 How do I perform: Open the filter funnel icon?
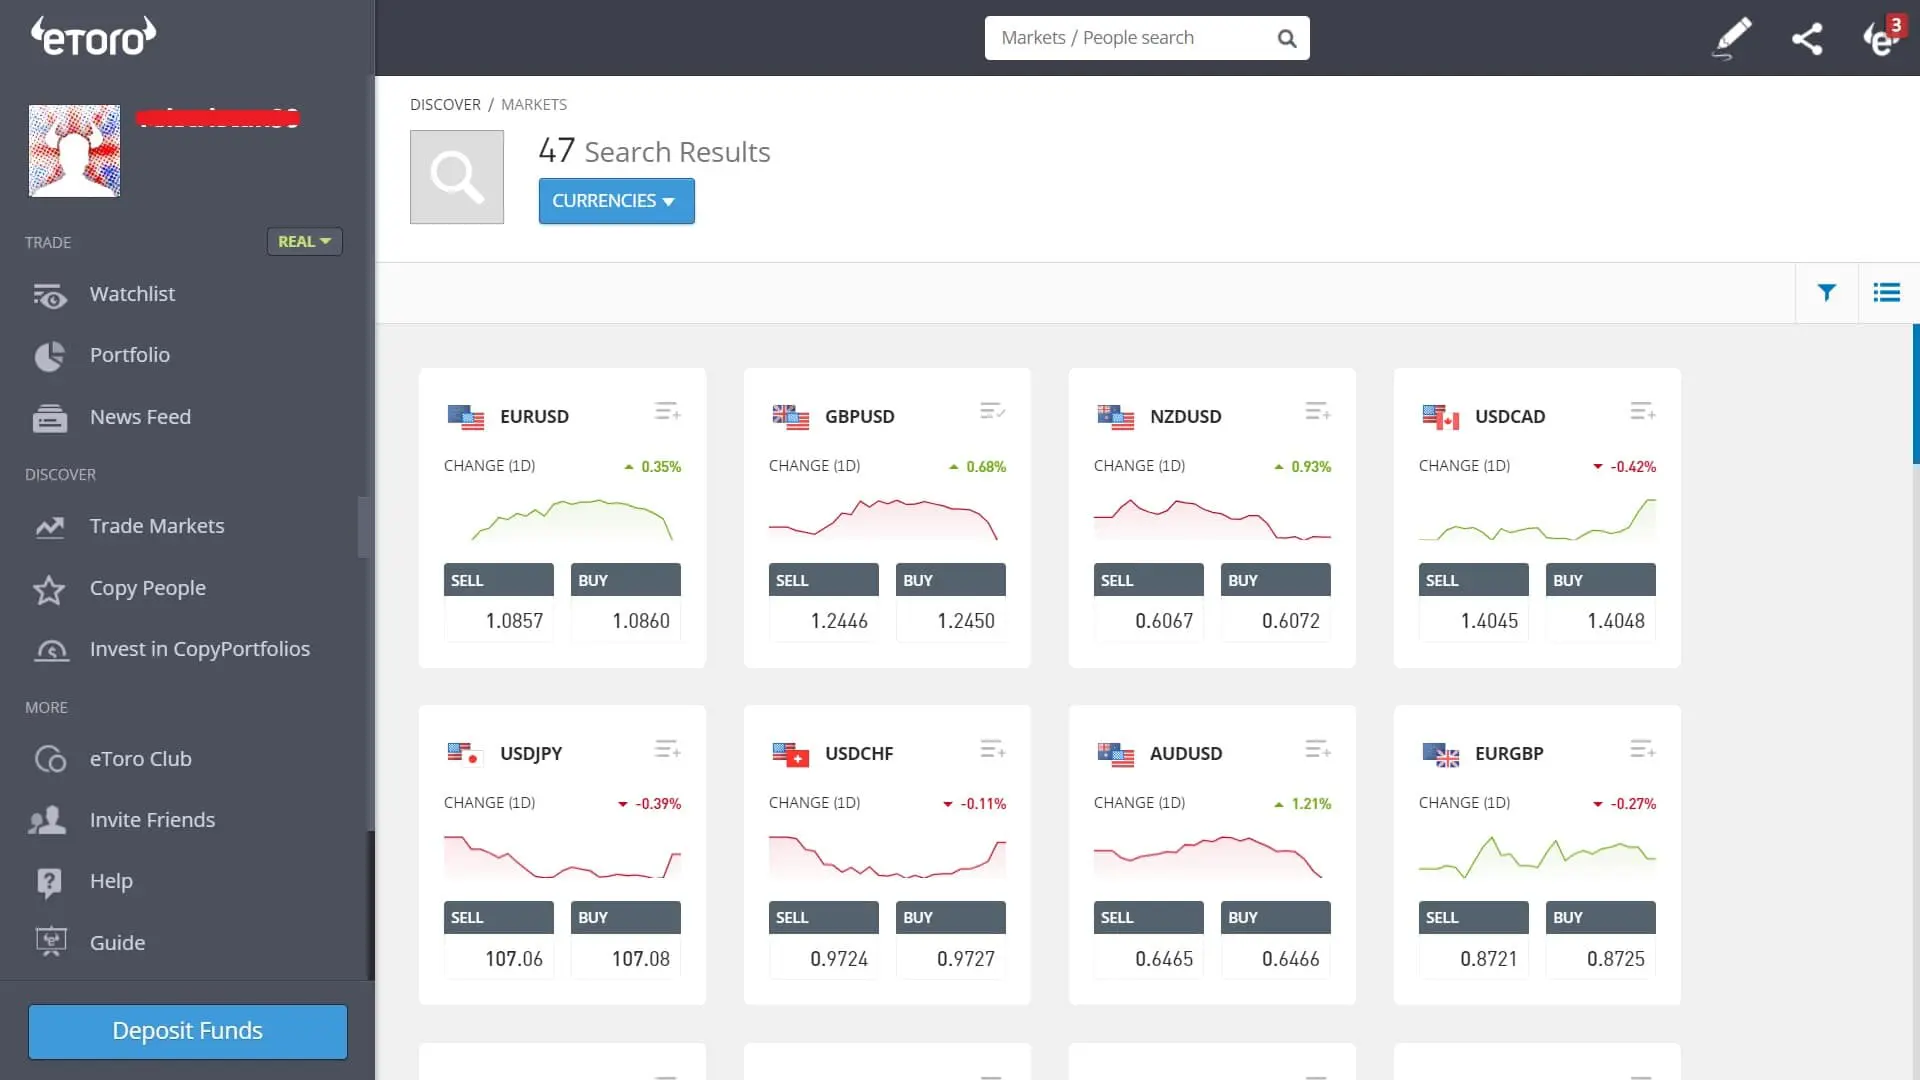1826,292
